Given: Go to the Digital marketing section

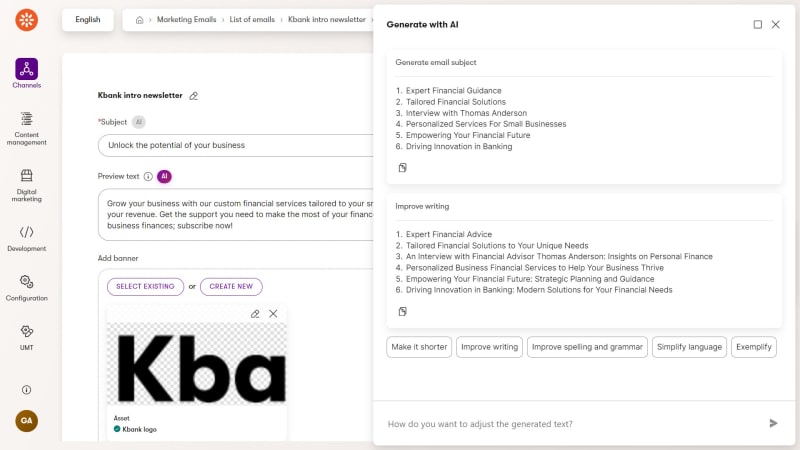Looking at the screenshot, I should 27,183.
